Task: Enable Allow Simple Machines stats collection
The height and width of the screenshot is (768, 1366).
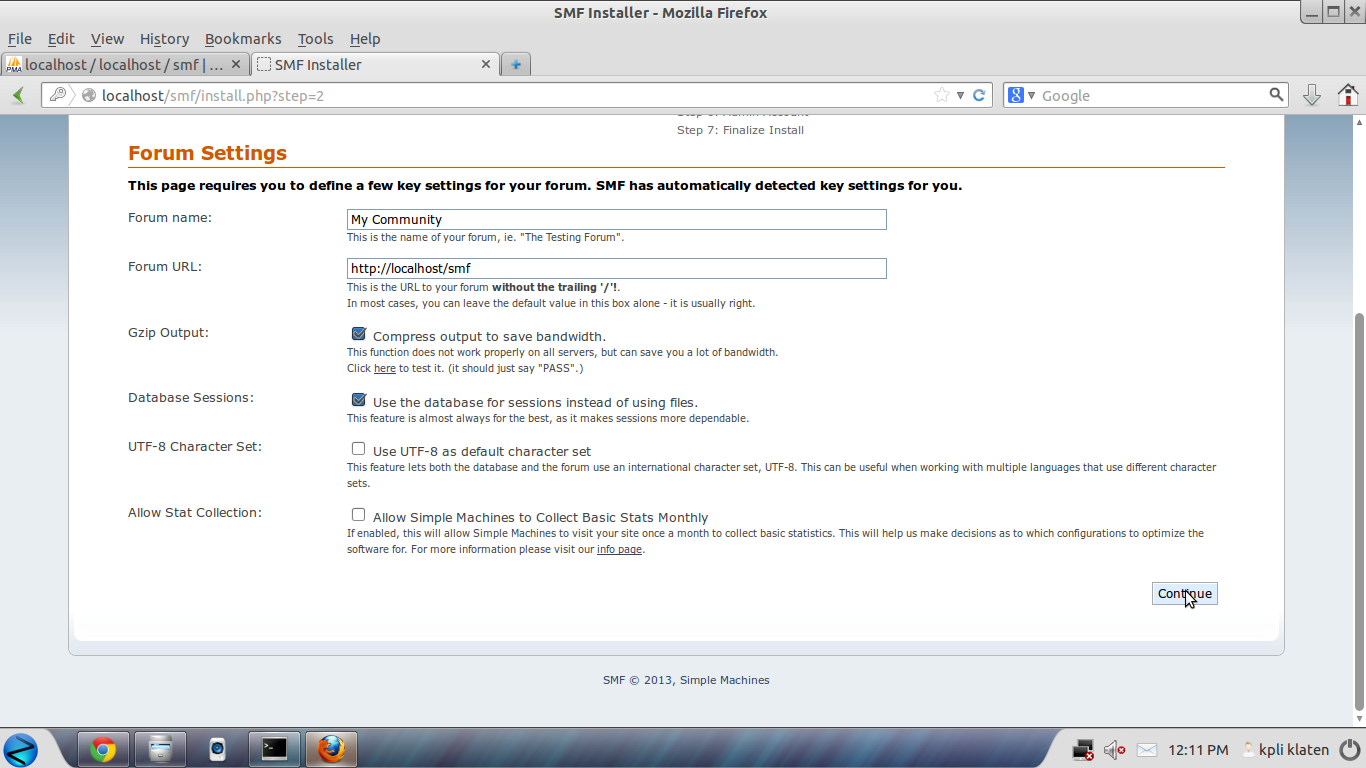Action: coord(358,515)
